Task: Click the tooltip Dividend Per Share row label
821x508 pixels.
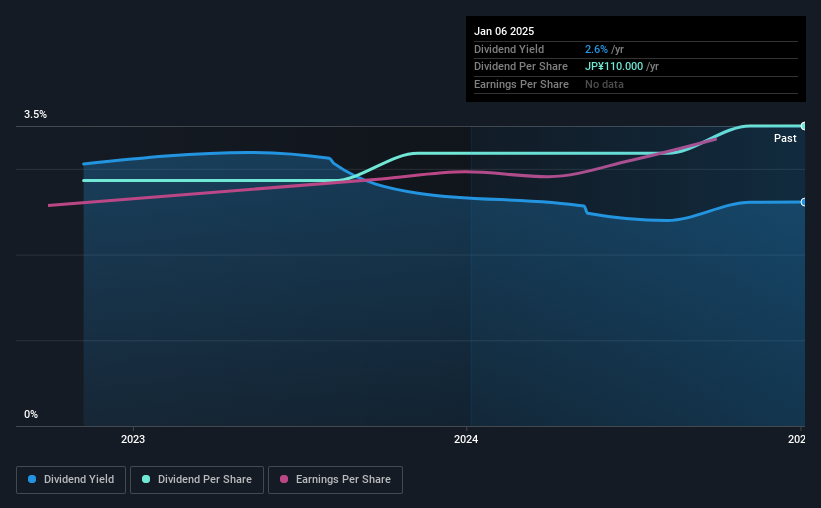Action: click(x=520, y=67)
